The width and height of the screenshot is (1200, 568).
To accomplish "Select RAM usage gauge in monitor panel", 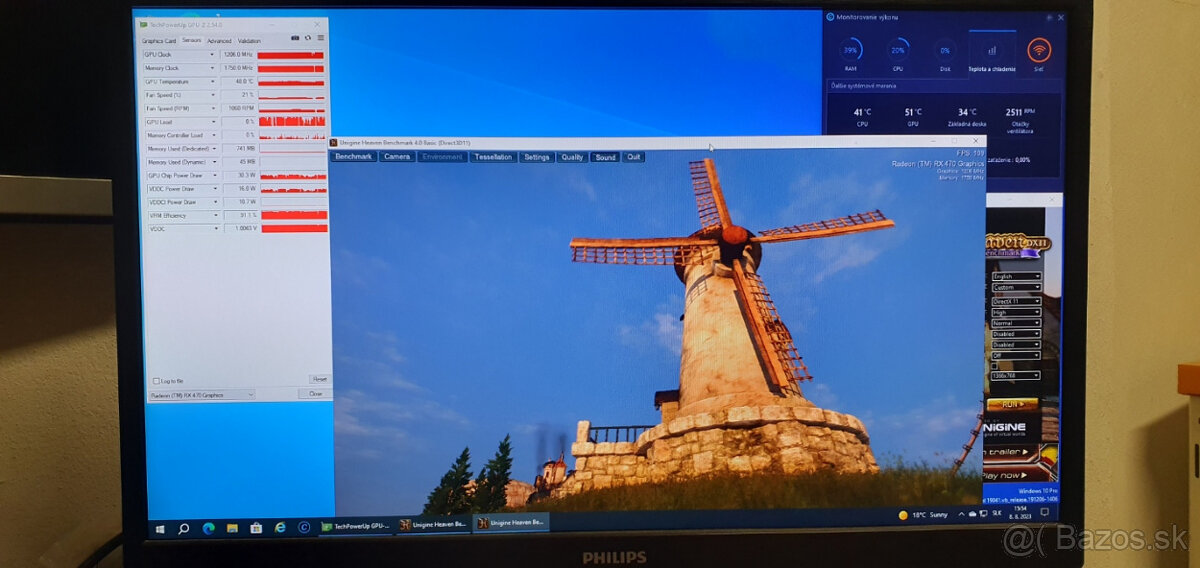I will [x=851, y=50].
